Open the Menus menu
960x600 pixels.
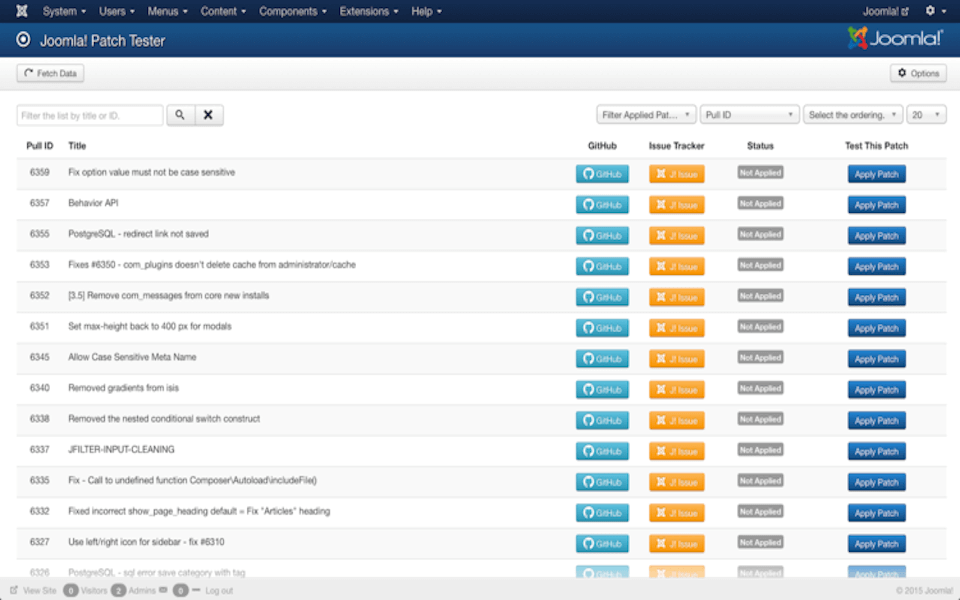click(167, 11)
